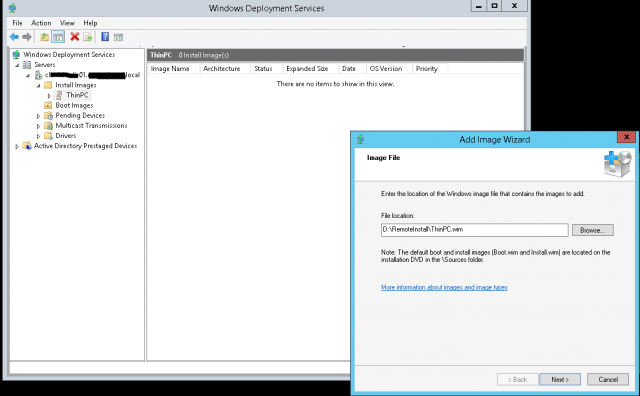Viewport: 640px width, 396px height.
Task: Expand Active Directory Prestaged Devices node
Action: click(17, 146)
